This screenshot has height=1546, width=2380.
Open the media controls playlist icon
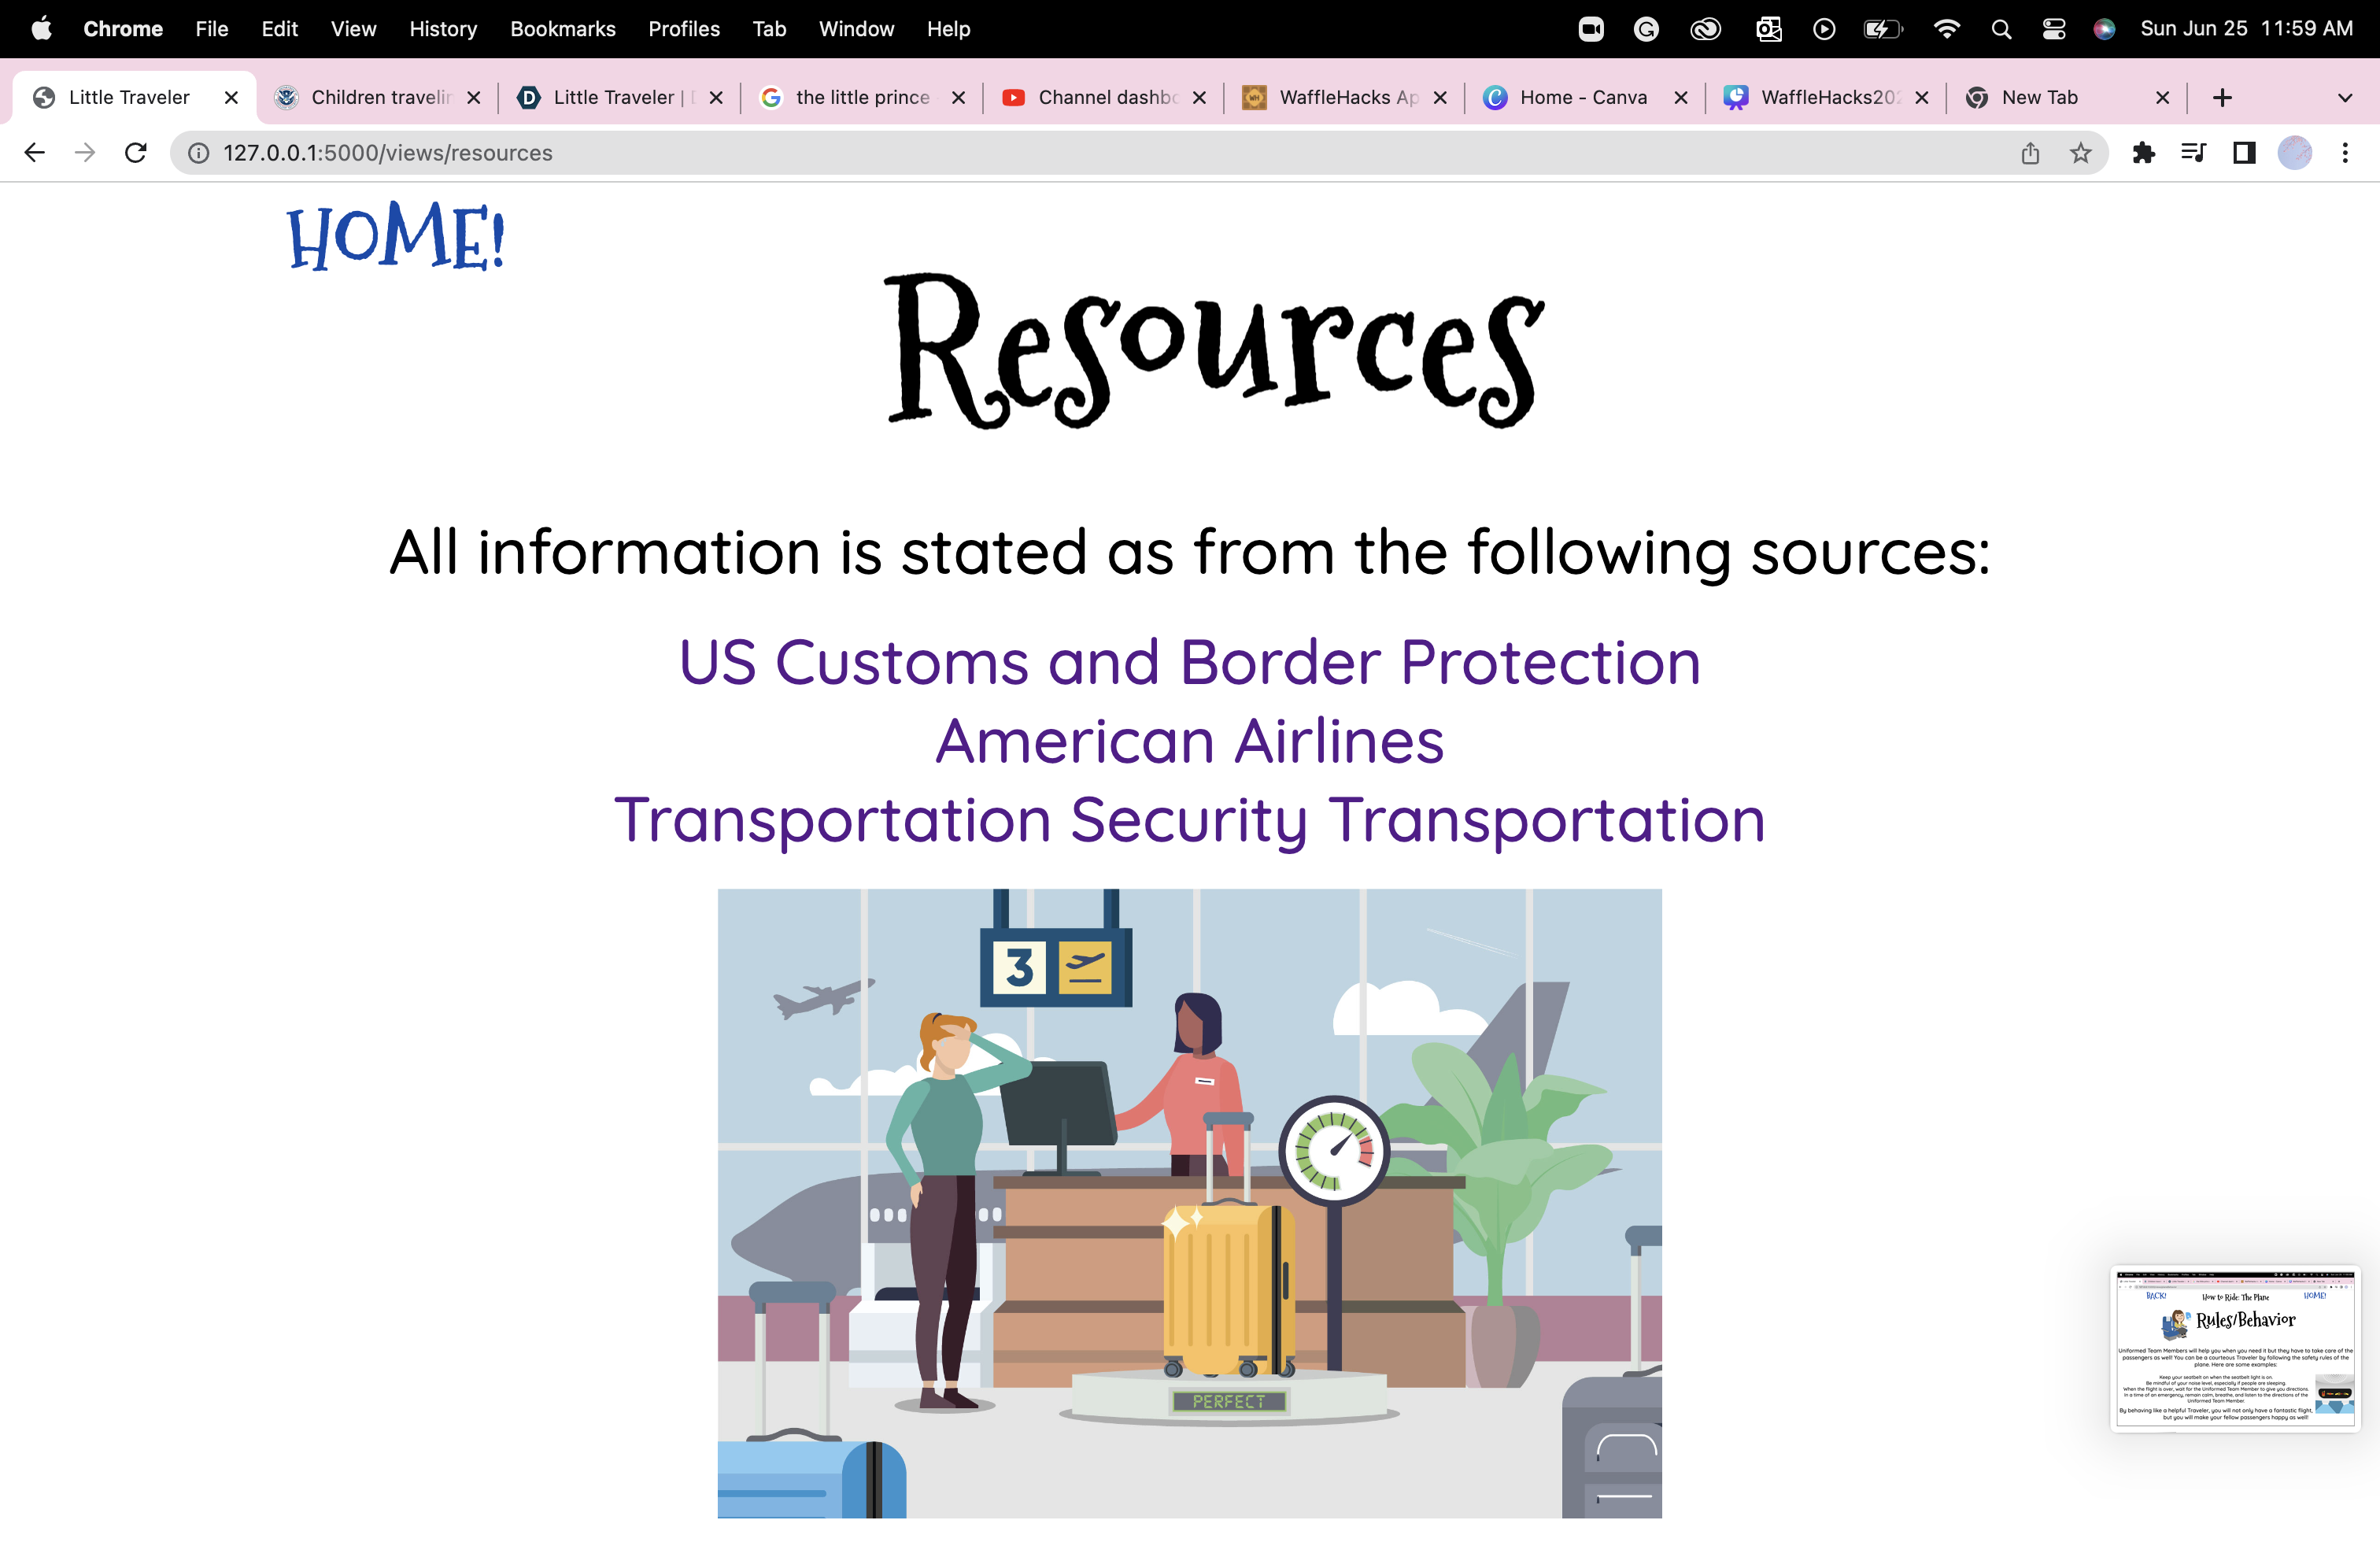click(2193, 153)
